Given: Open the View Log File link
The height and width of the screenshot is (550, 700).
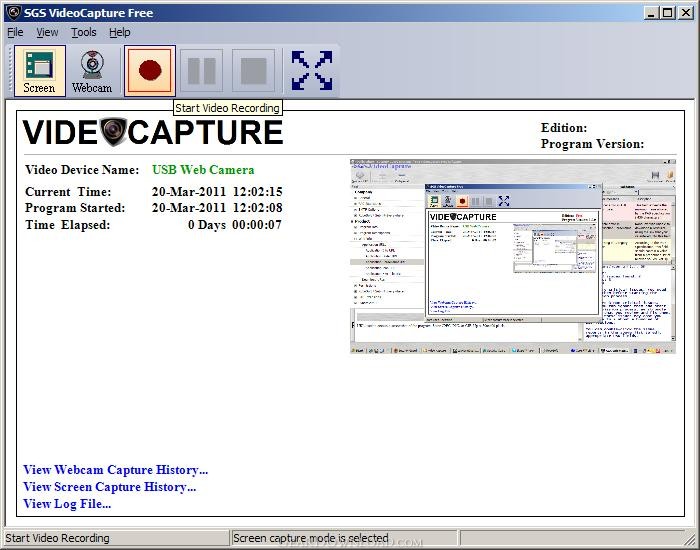Looking at the screenshot, I should 67,504.
